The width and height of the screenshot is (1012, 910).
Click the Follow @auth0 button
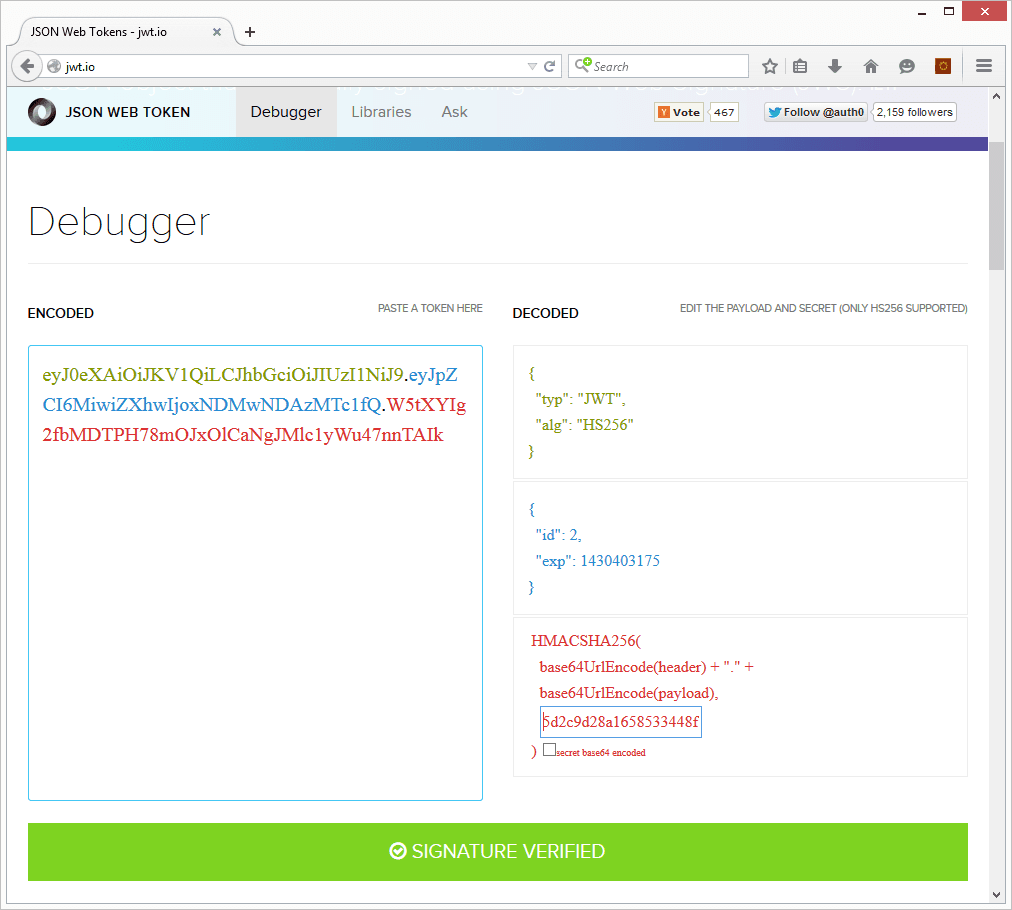tap(815, 112)
